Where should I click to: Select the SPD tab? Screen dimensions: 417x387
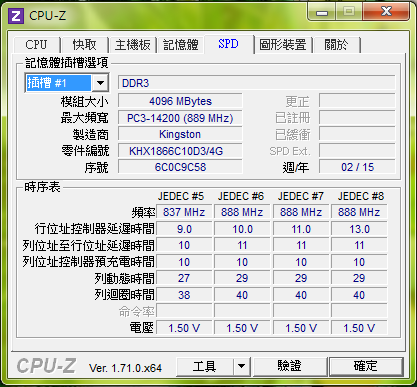coord(229,44)
